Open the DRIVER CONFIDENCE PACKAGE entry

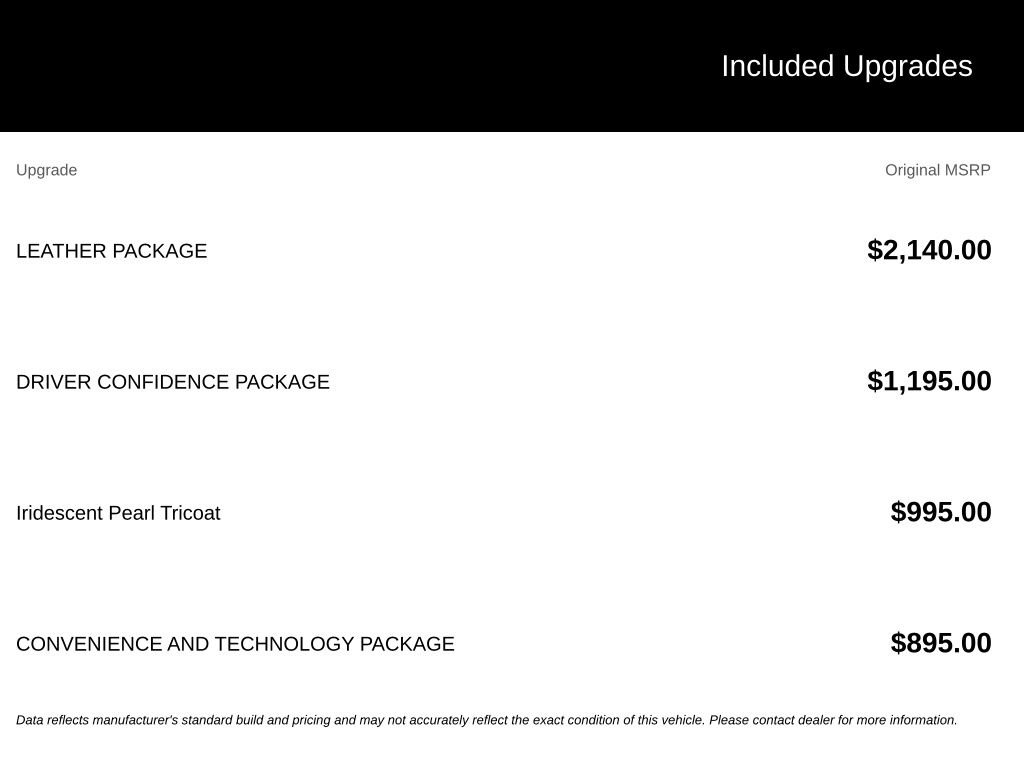[x=173, y=382]
